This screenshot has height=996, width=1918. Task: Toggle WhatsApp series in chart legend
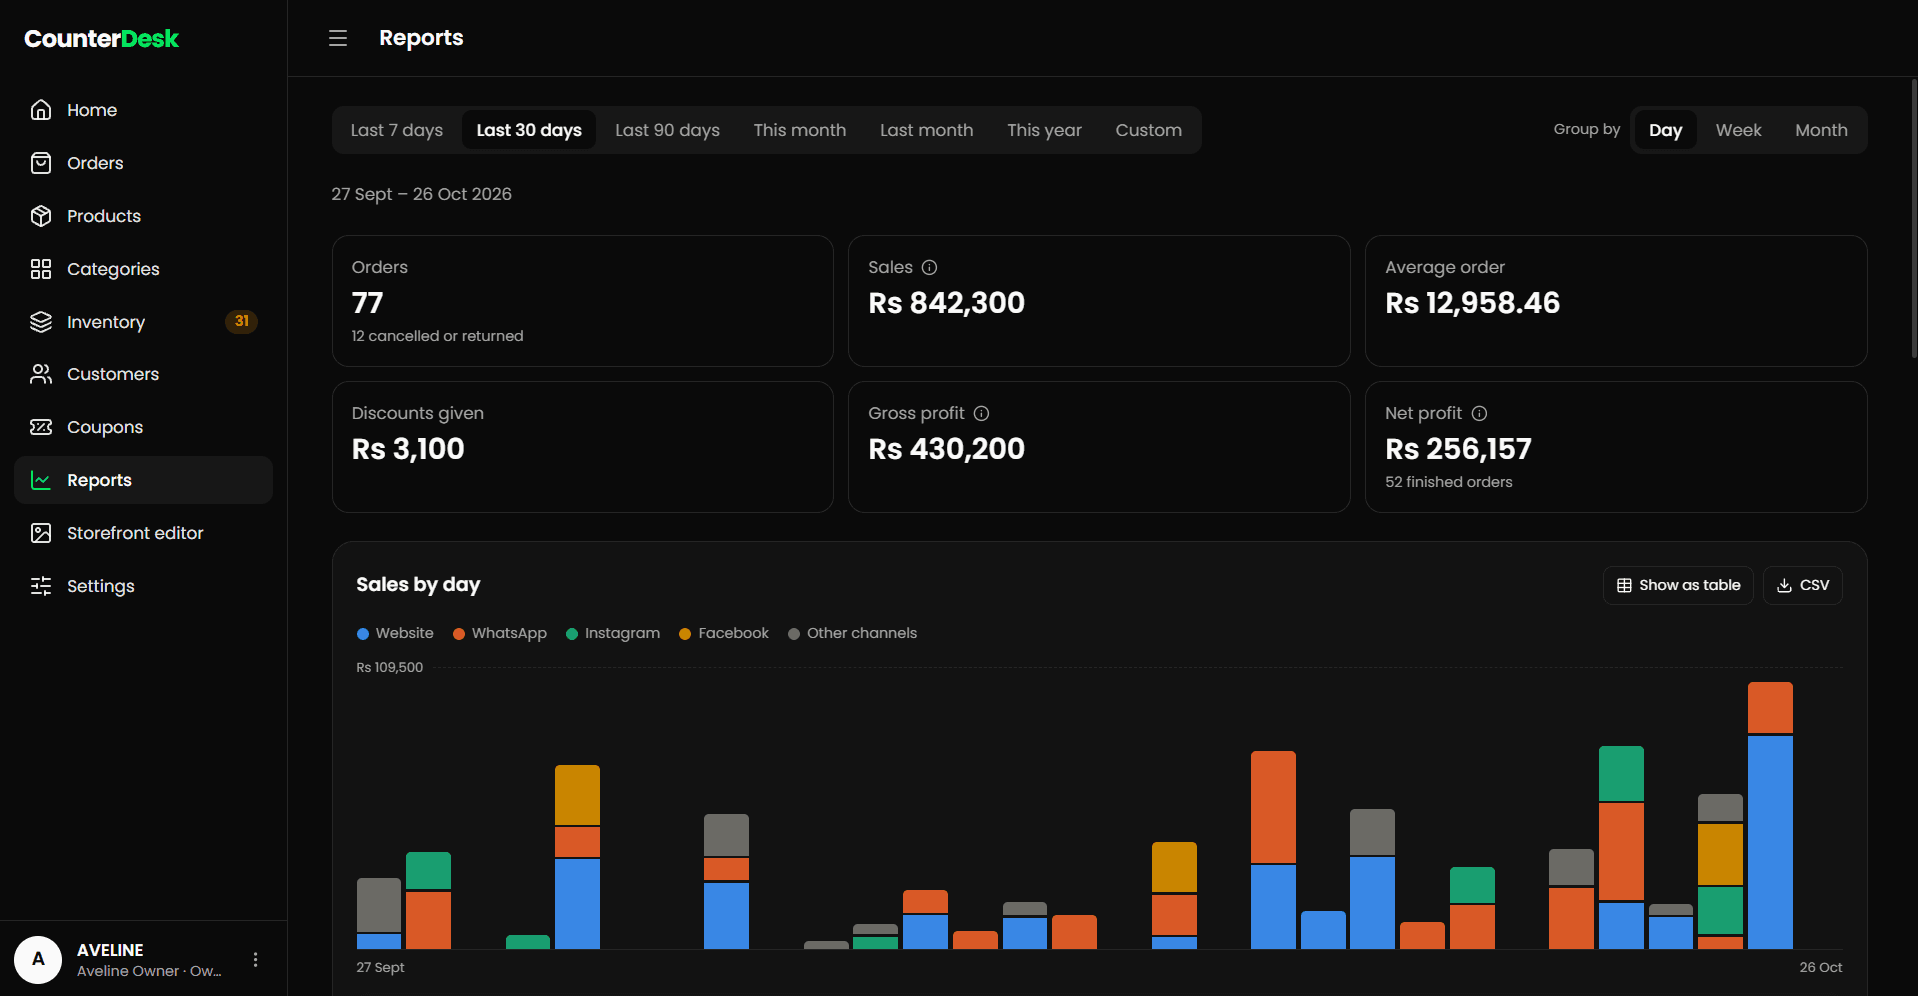tap(500, 633)
